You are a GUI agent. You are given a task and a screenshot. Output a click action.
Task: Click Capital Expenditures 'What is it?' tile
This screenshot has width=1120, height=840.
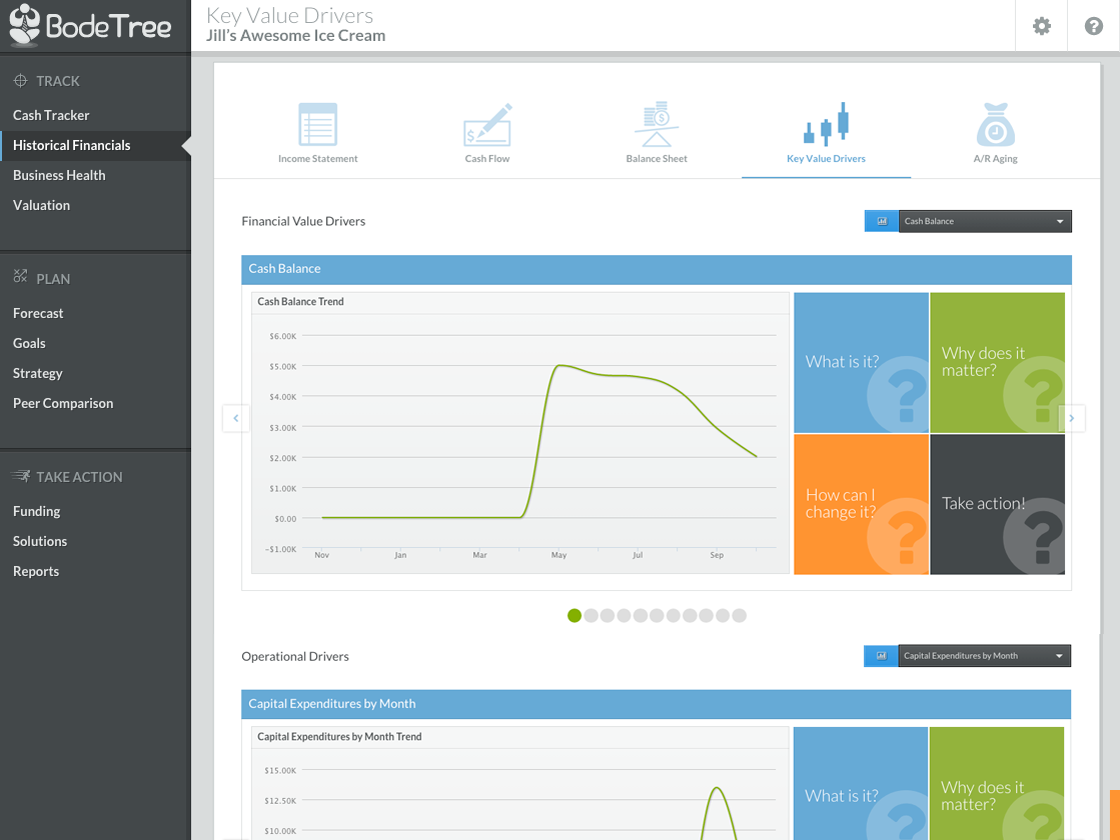[860, 784]
